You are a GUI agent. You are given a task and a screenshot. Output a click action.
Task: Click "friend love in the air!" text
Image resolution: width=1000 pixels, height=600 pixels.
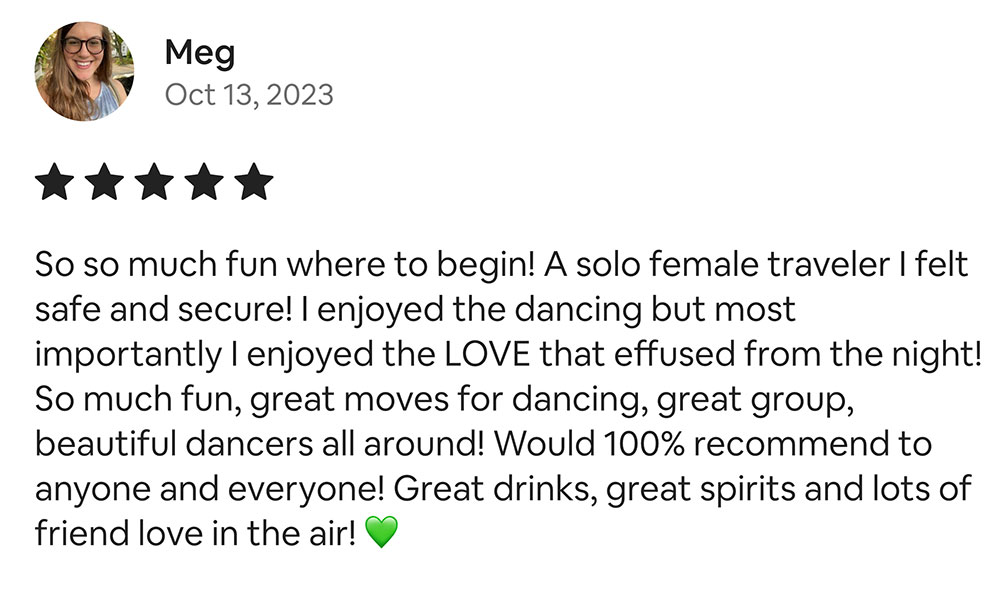tap(195, 533)
